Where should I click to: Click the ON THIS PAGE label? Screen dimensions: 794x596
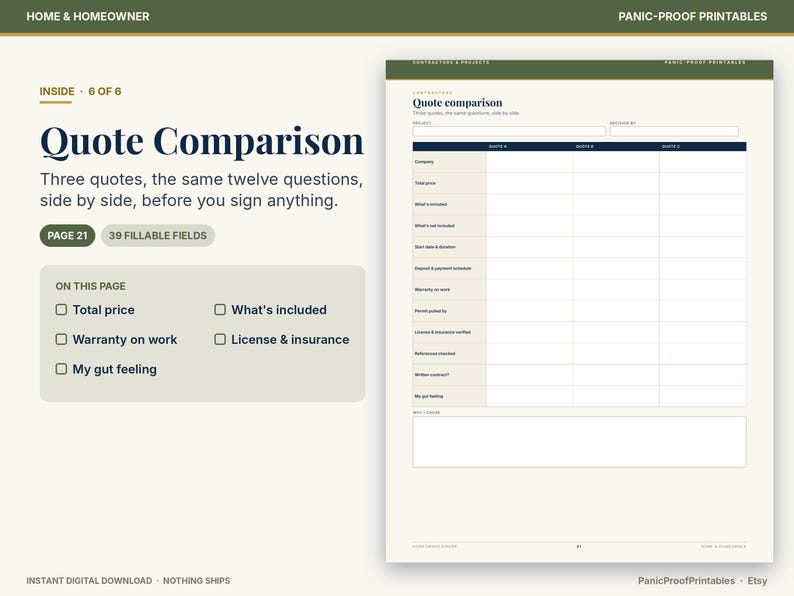[x=91, y=286]
